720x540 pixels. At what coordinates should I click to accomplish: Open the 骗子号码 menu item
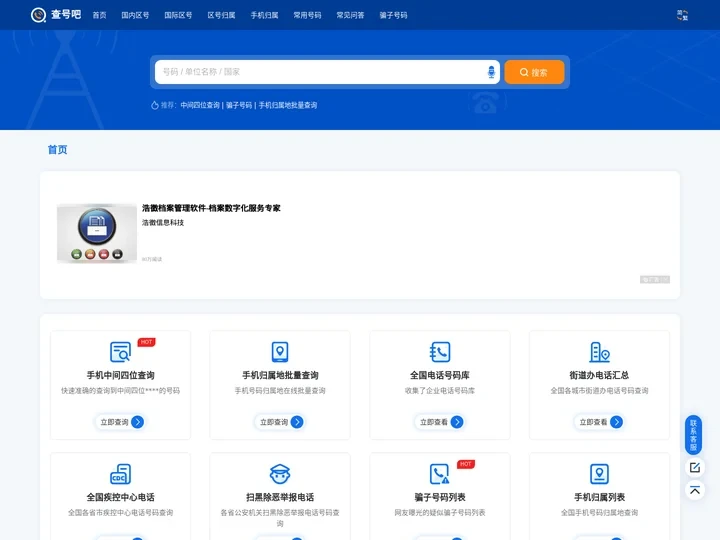(394, 15)
